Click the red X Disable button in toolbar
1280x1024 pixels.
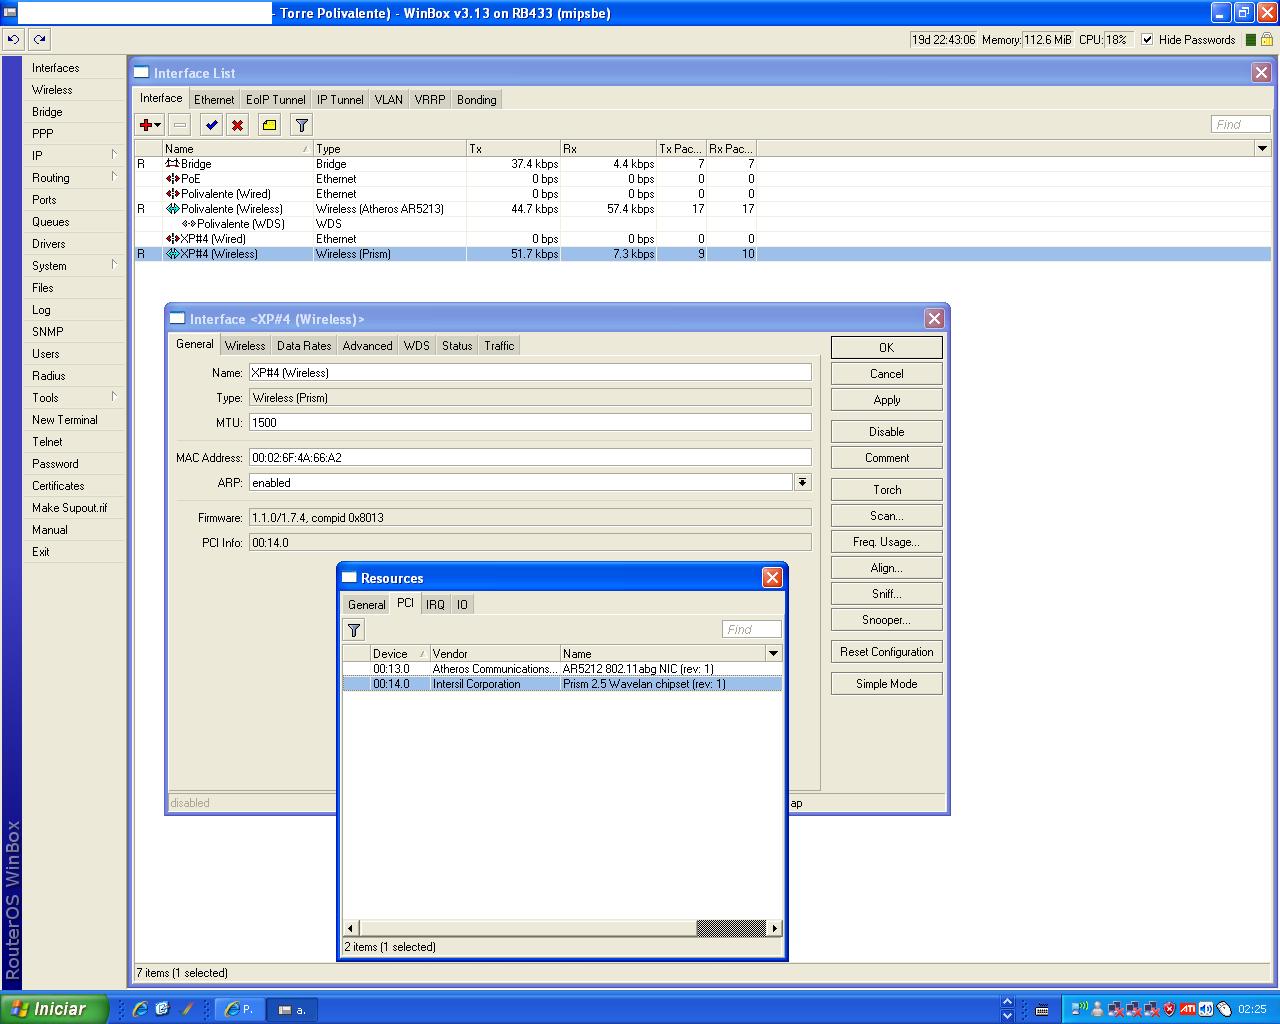click(x=238, y=125)
